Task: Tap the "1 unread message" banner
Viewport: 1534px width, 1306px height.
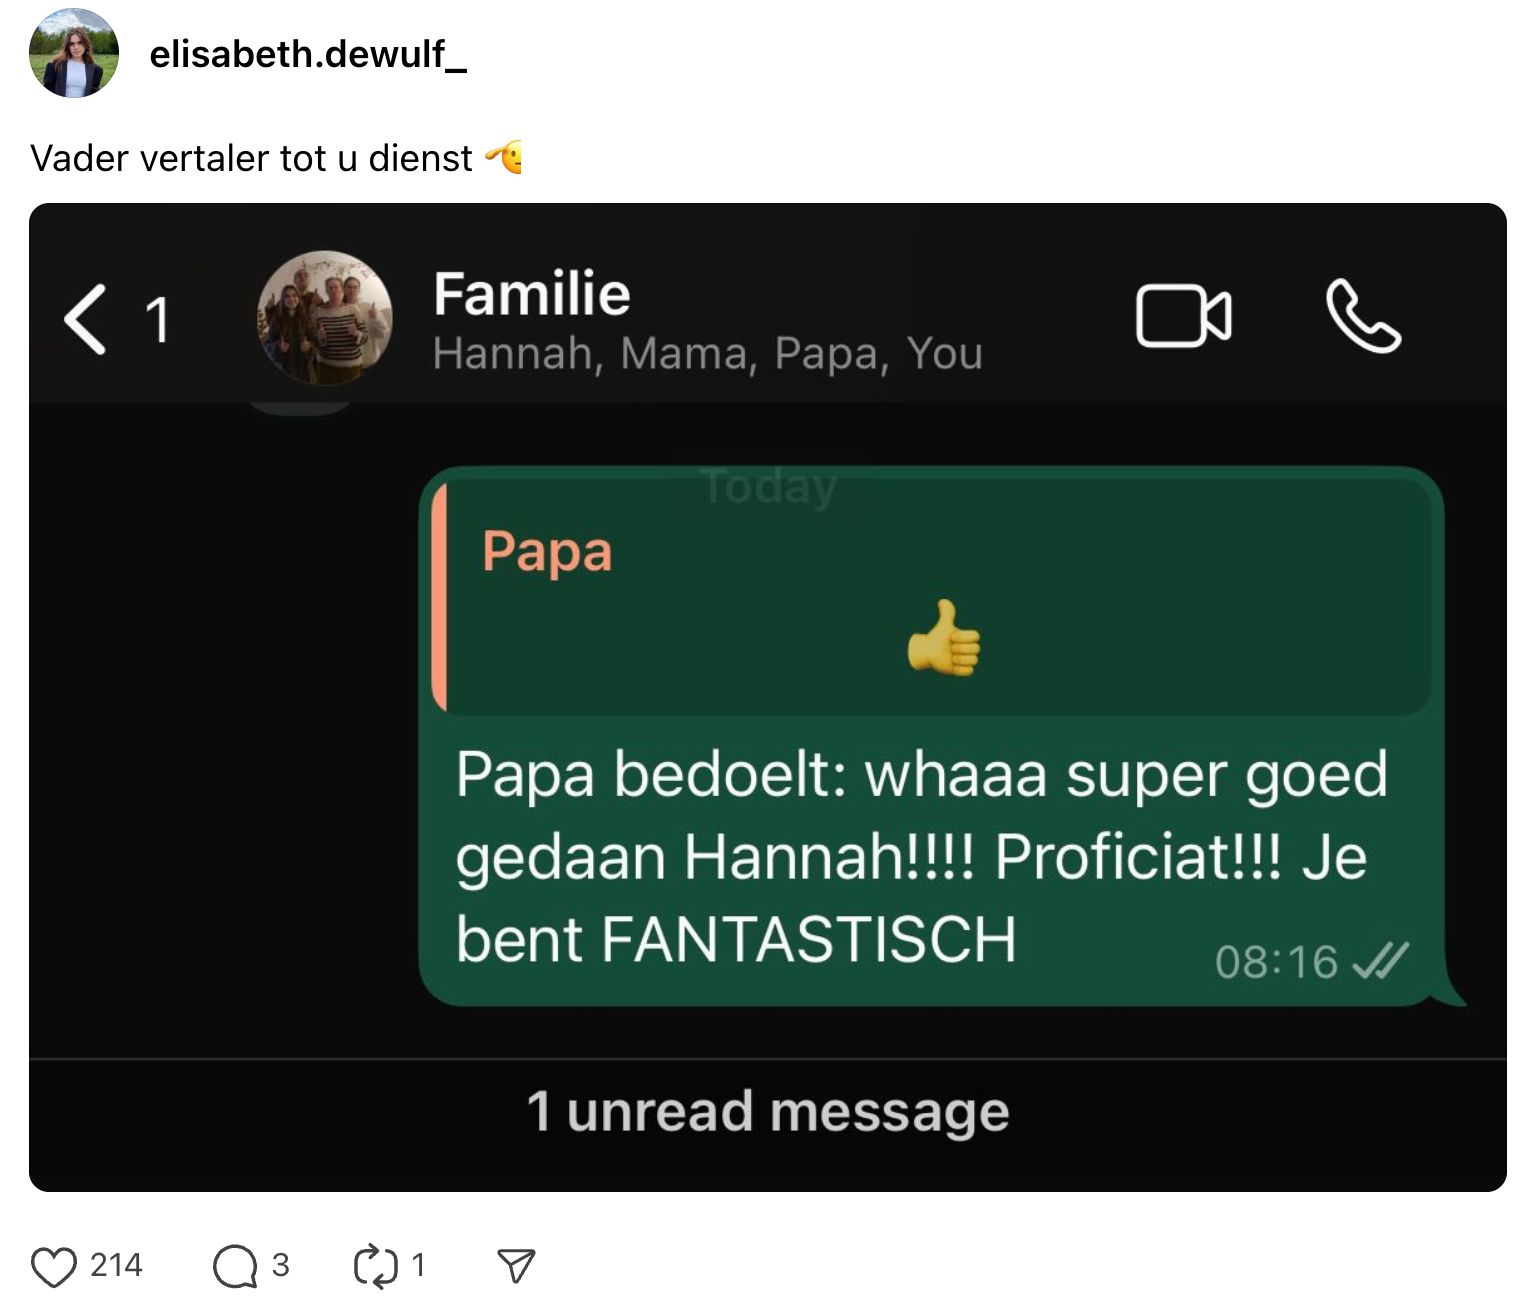Action: click(x=767, y=1112)
